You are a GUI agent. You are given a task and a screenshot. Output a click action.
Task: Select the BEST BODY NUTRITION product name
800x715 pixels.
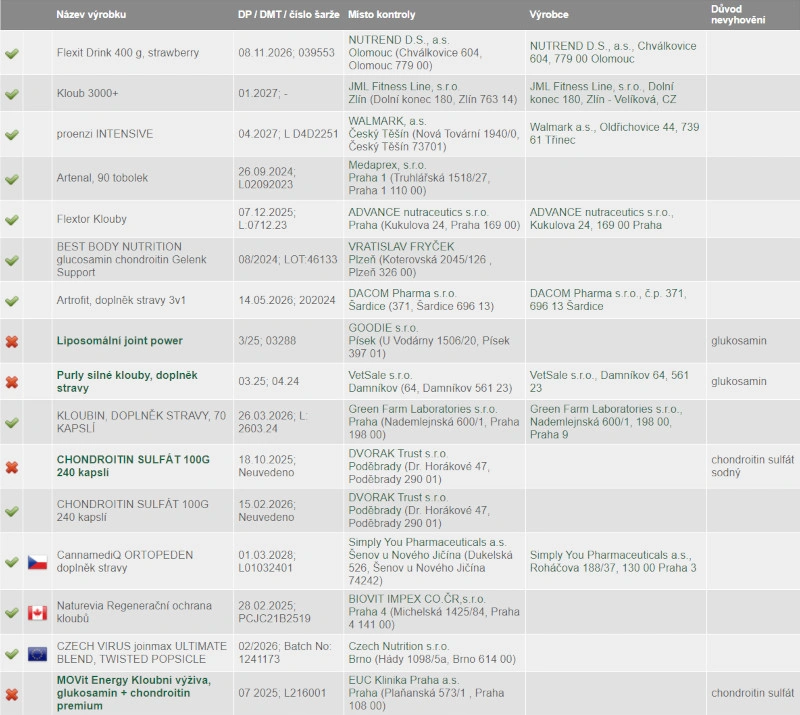tap(132, 259)
